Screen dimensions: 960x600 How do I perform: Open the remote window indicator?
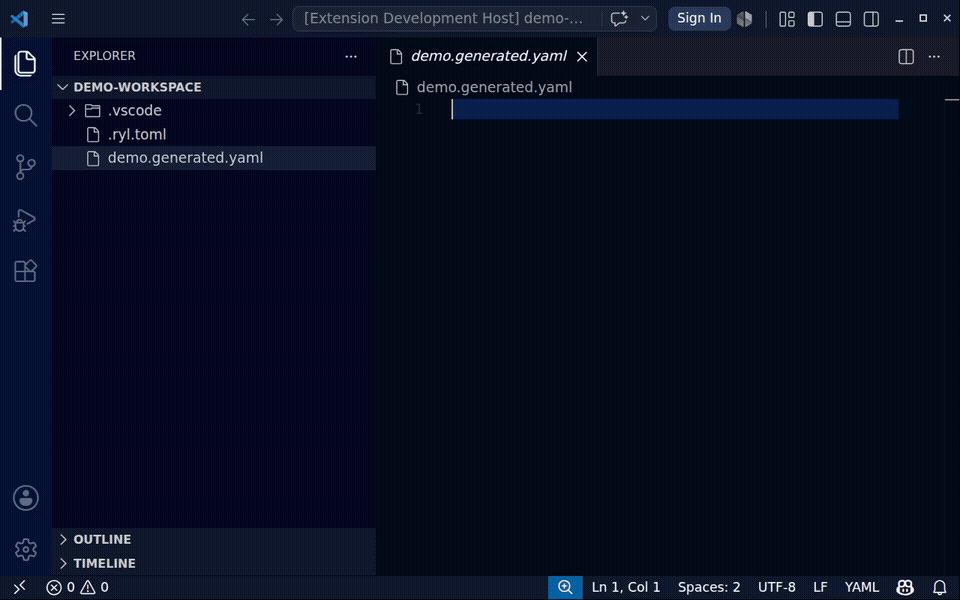(x=20, y=588)
